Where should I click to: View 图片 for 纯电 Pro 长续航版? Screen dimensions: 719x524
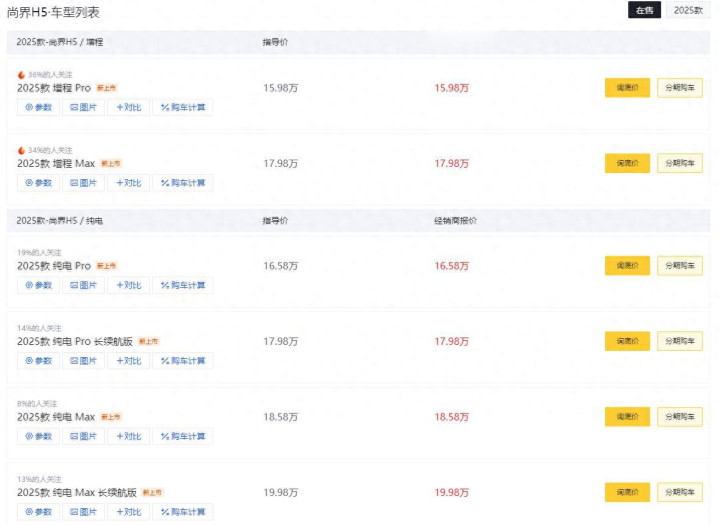click(x=84, y=361)
